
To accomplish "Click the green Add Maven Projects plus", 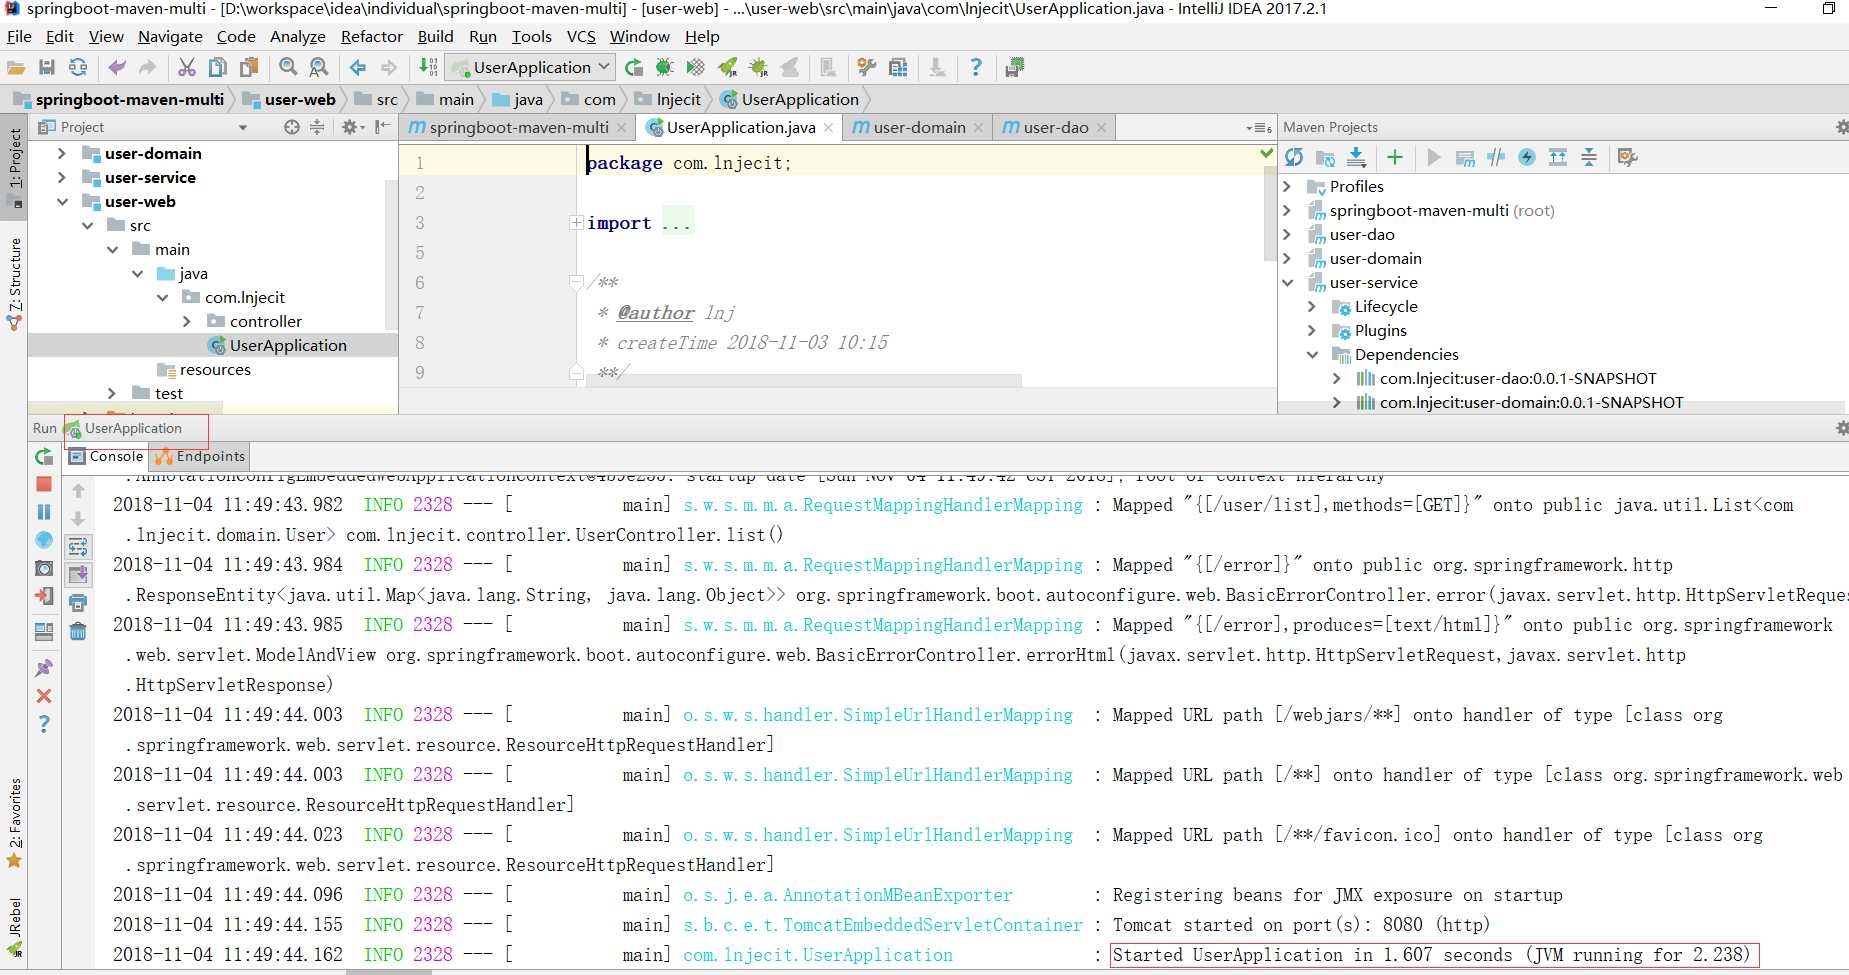I will tap(1395, 157).
